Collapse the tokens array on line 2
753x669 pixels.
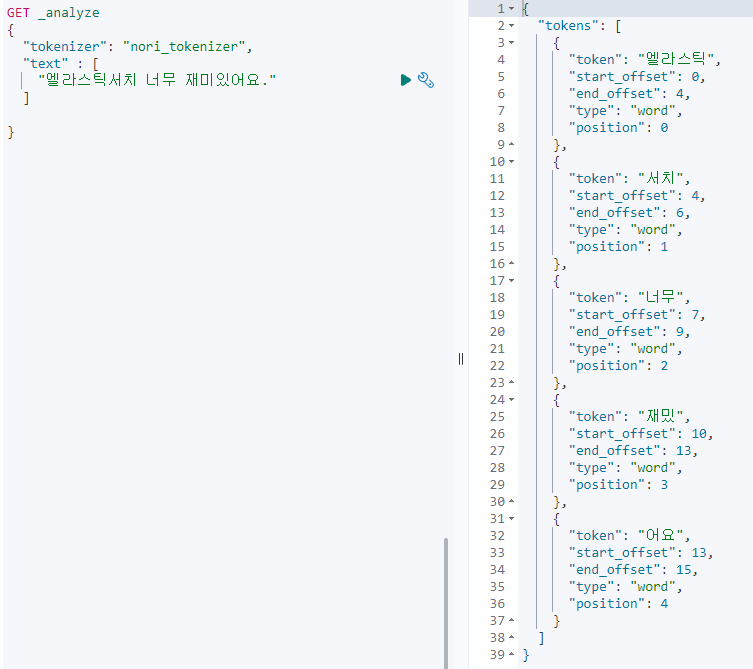pos(512,25)
